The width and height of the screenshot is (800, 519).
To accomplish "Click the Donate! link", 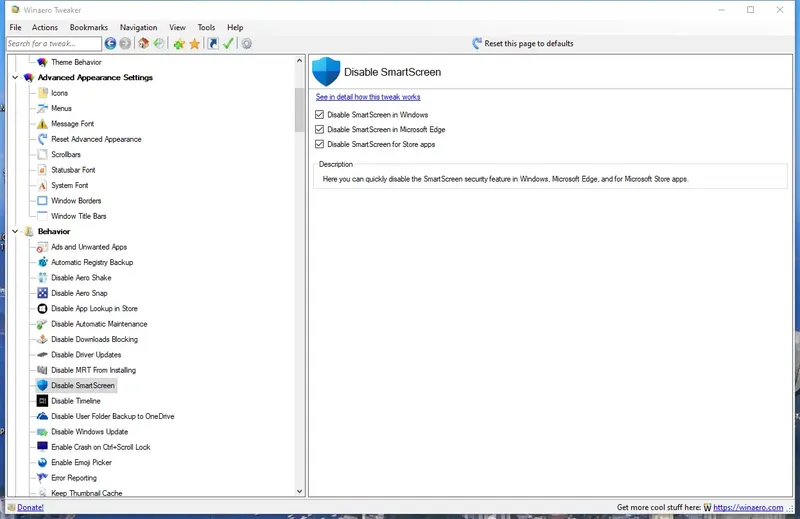I will pos(31,507).
